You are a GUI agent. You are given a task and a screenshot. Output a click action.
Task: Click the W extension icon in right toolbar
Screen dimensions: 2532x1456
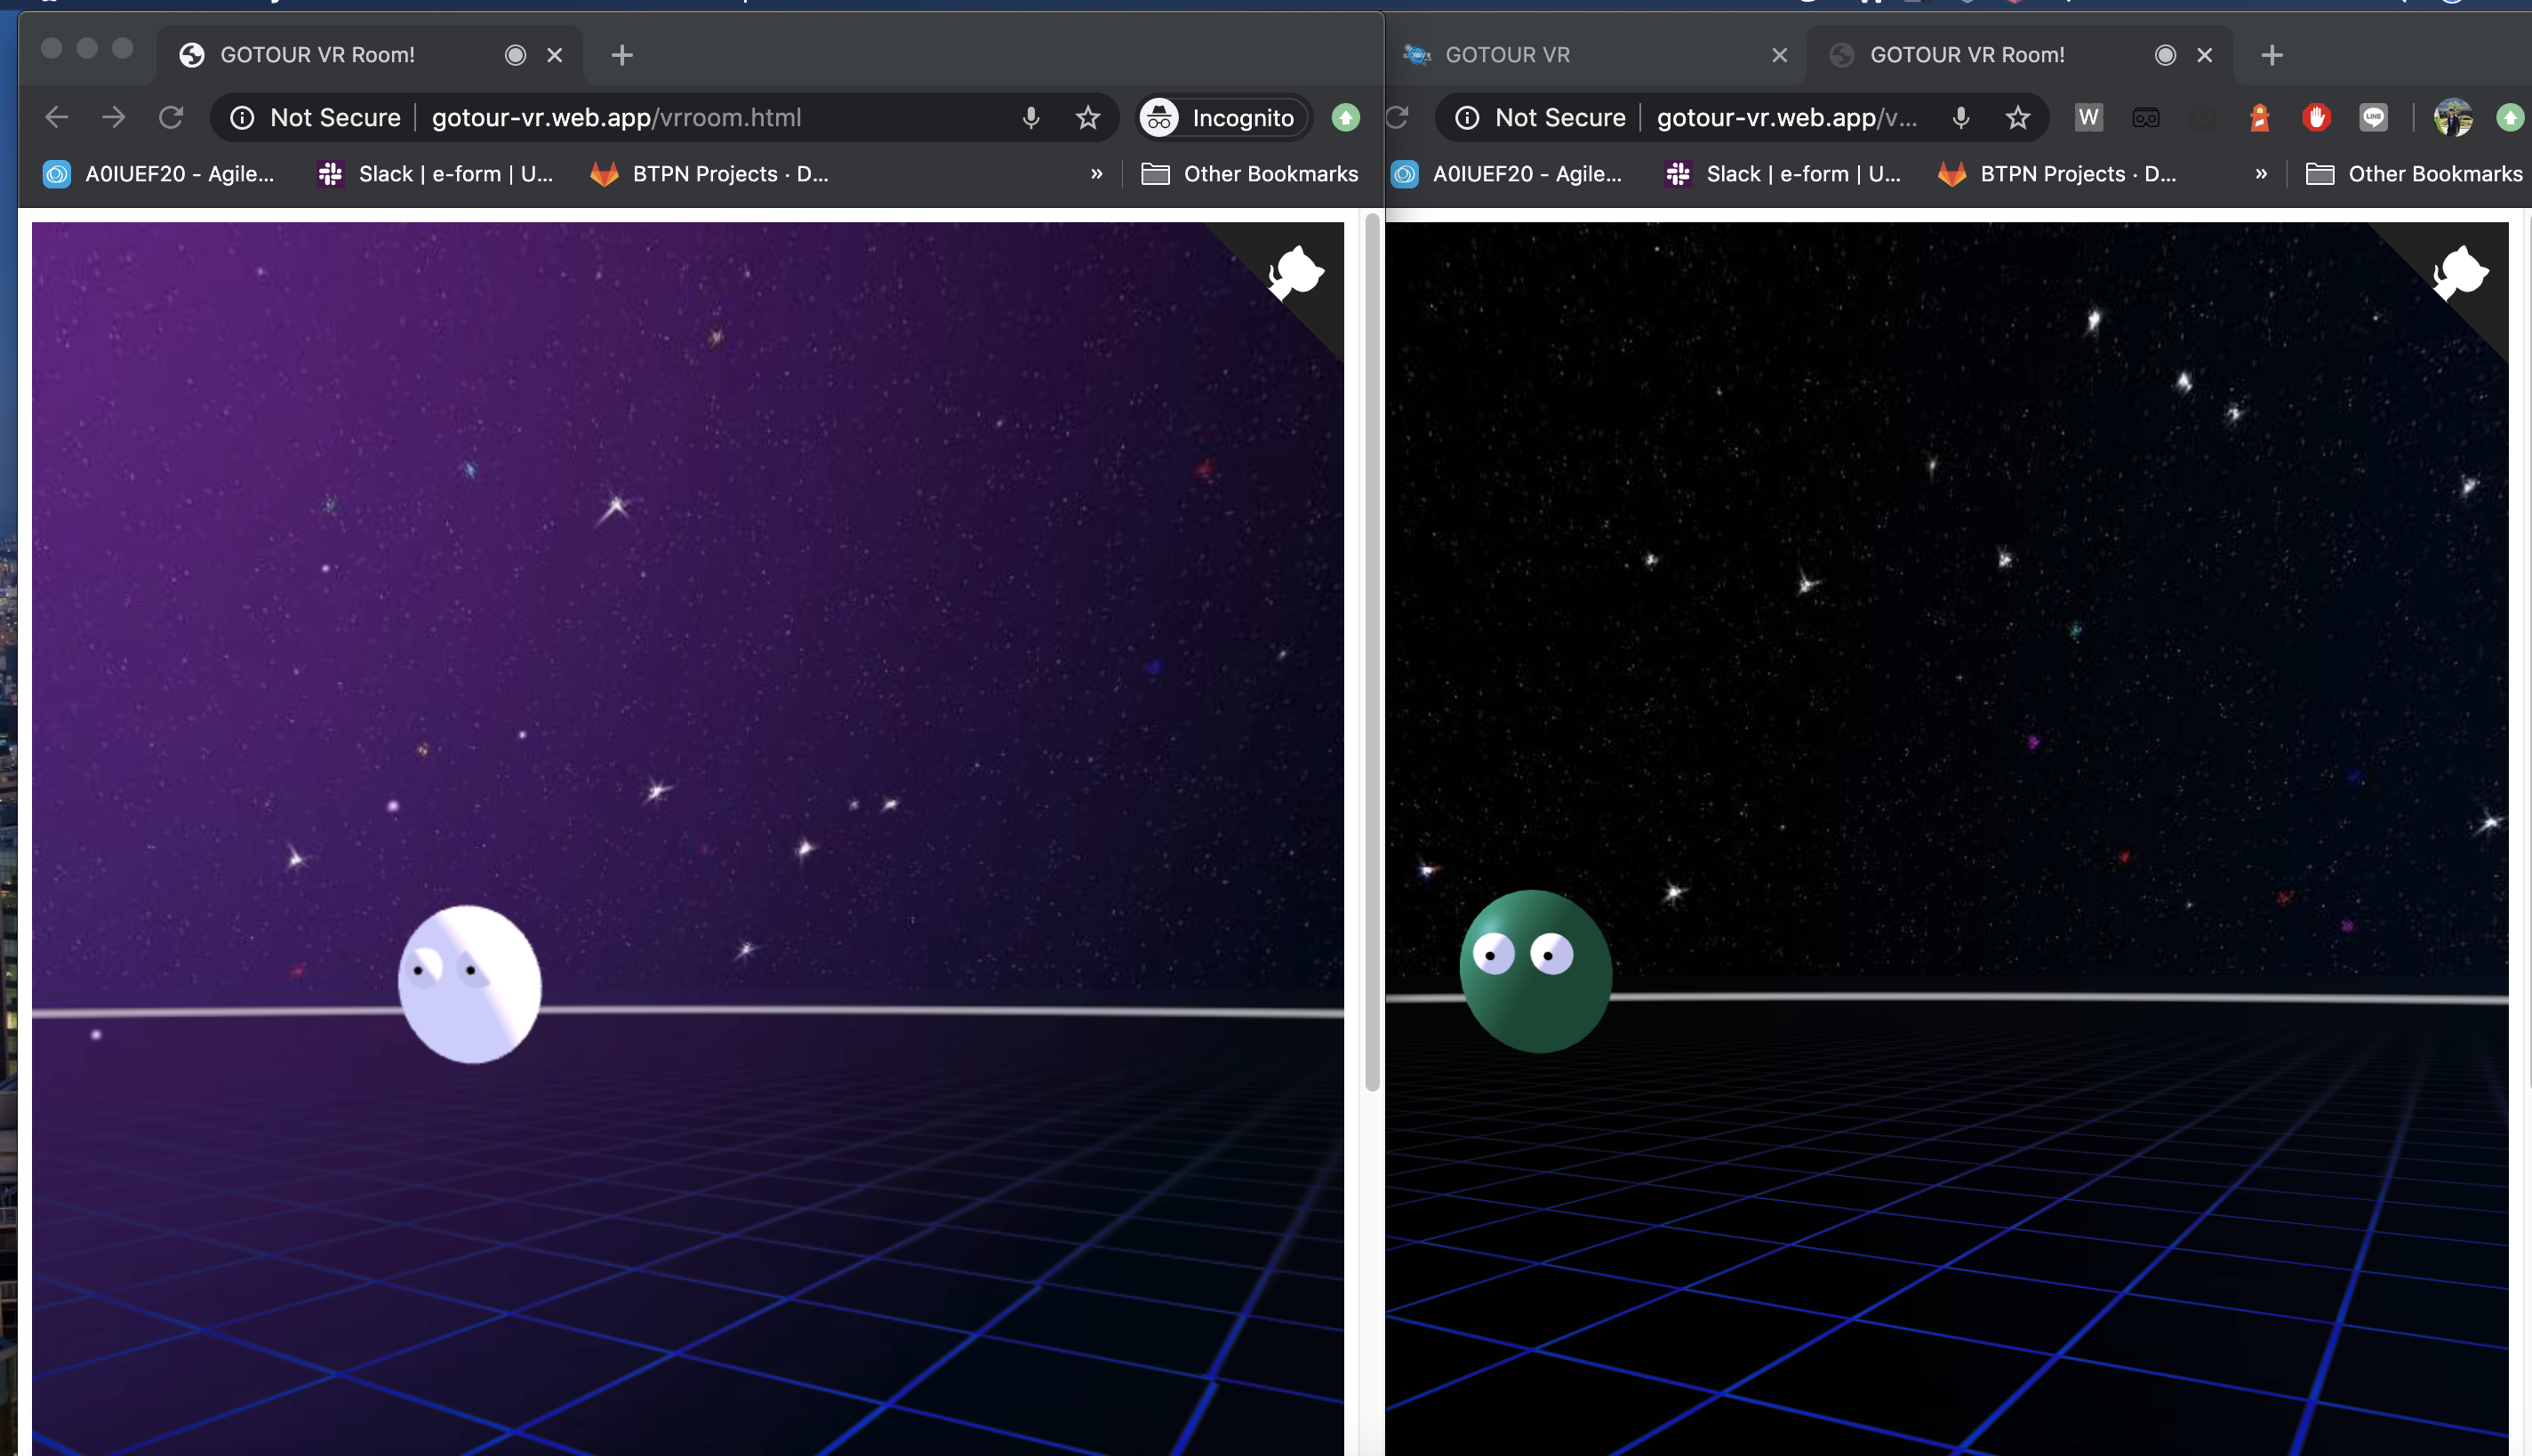tap(2088, 118)
